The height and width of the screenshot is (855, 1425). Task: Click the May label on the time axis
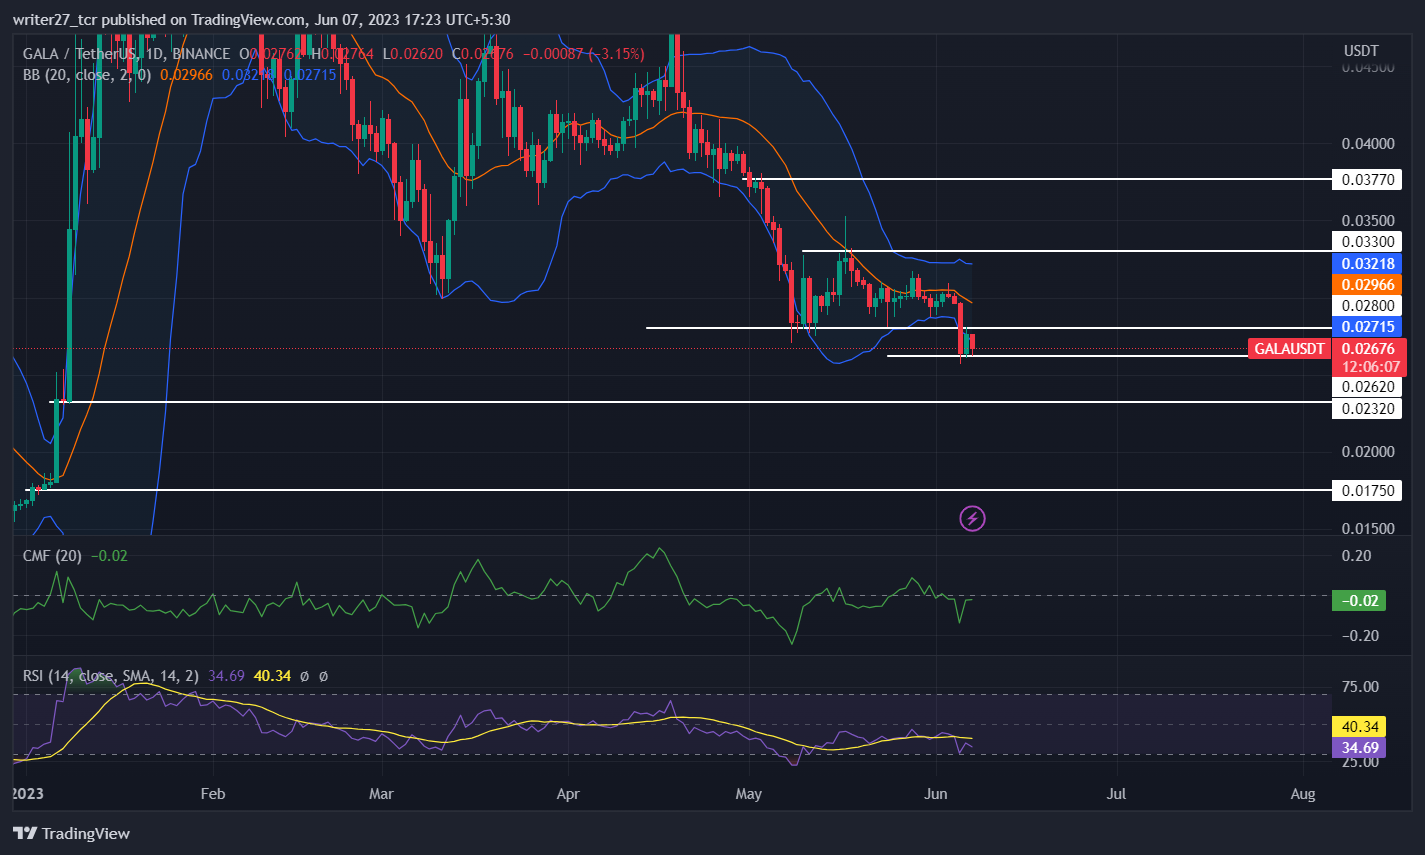coord(748,794)
